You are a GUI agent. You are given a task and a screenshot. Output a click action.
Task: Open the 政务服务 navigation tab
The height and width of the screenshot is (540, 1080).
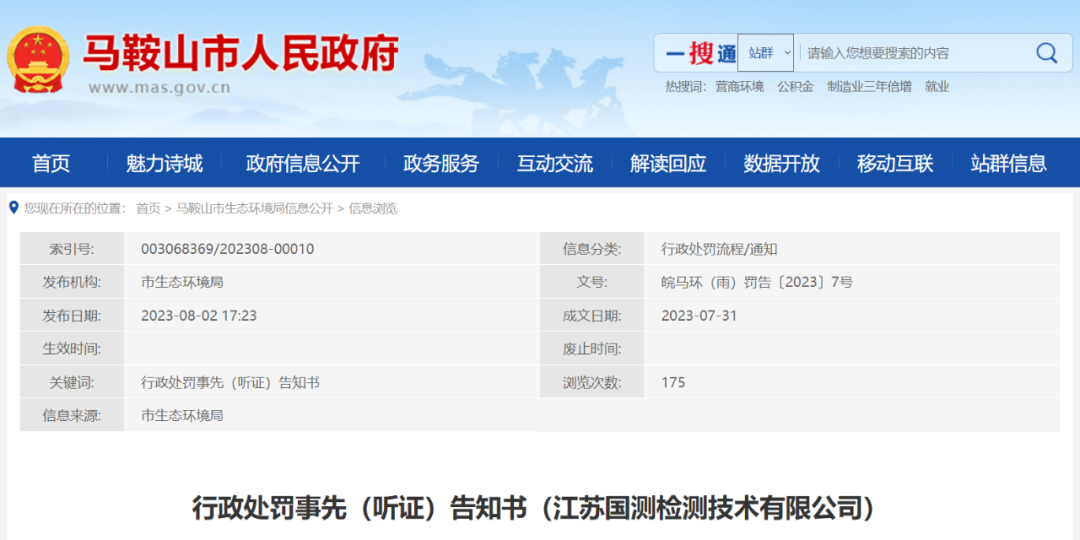pyautogui.click(x=441, y=163)
